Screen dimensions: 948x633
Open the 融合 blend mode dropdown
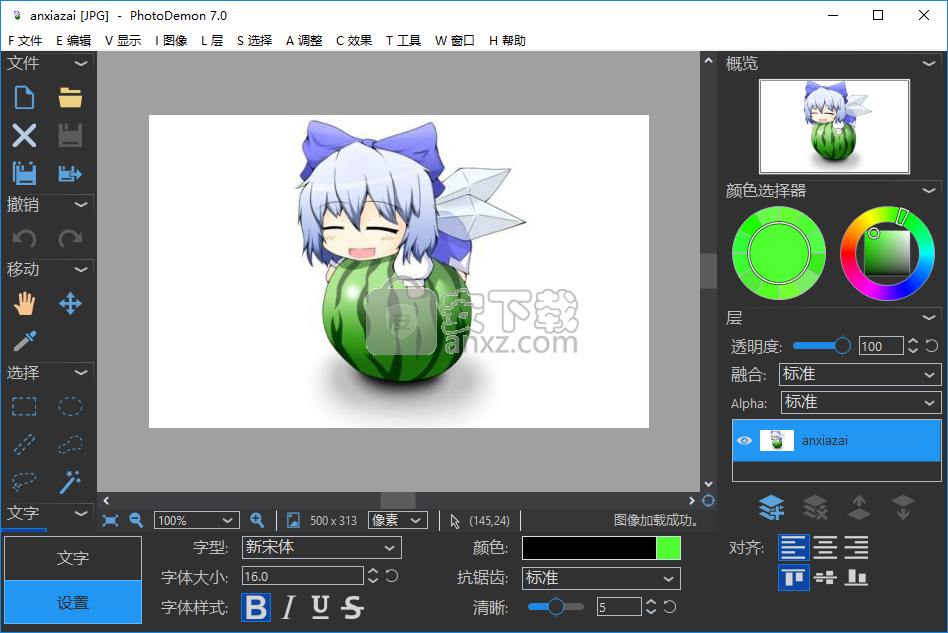point(860,374)
